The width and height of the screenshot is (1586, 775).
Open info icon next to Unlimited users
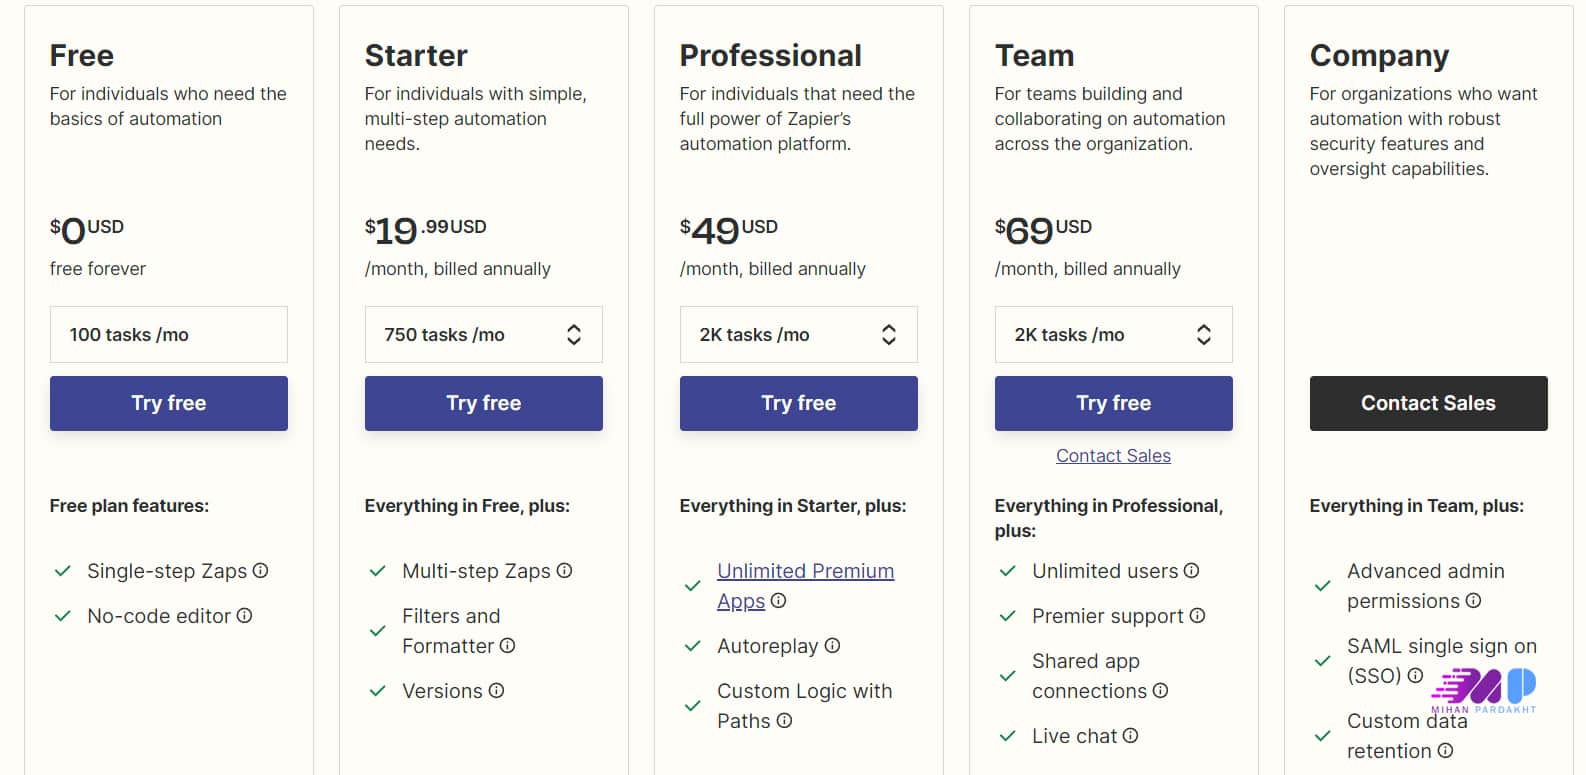1192,571
